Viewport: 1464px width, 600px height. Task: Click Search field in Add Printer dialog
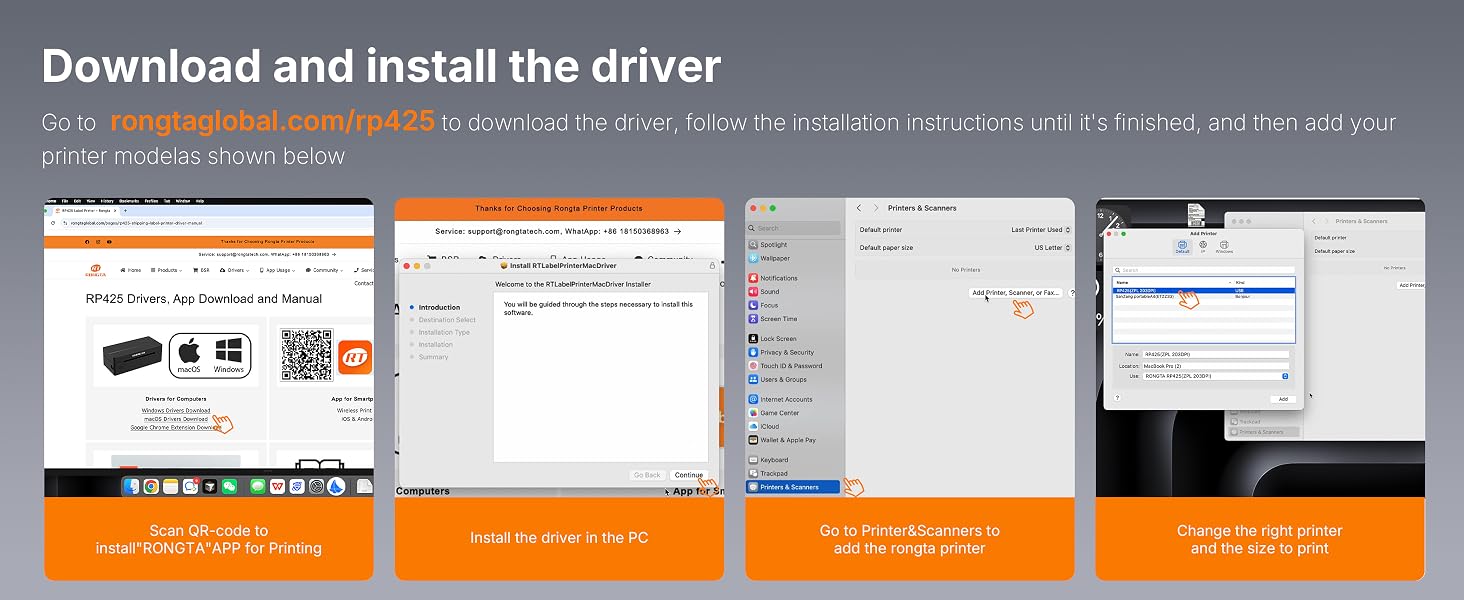coord(1203,270)
